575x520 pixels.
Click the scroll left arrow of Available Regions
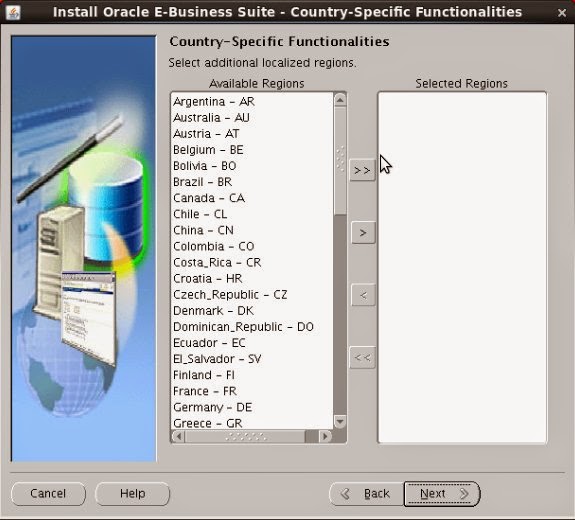coord(179,436)
